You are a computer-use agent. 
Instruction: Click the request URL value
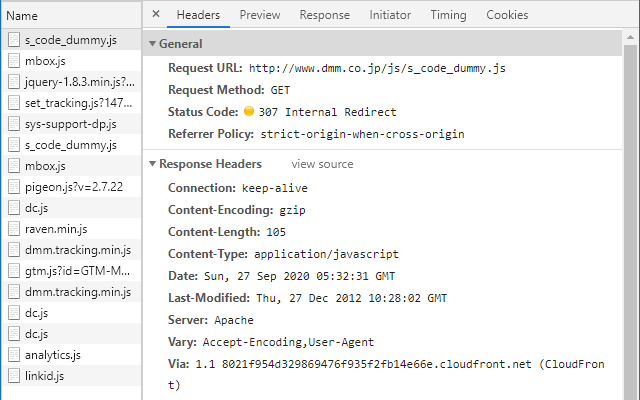377,68
